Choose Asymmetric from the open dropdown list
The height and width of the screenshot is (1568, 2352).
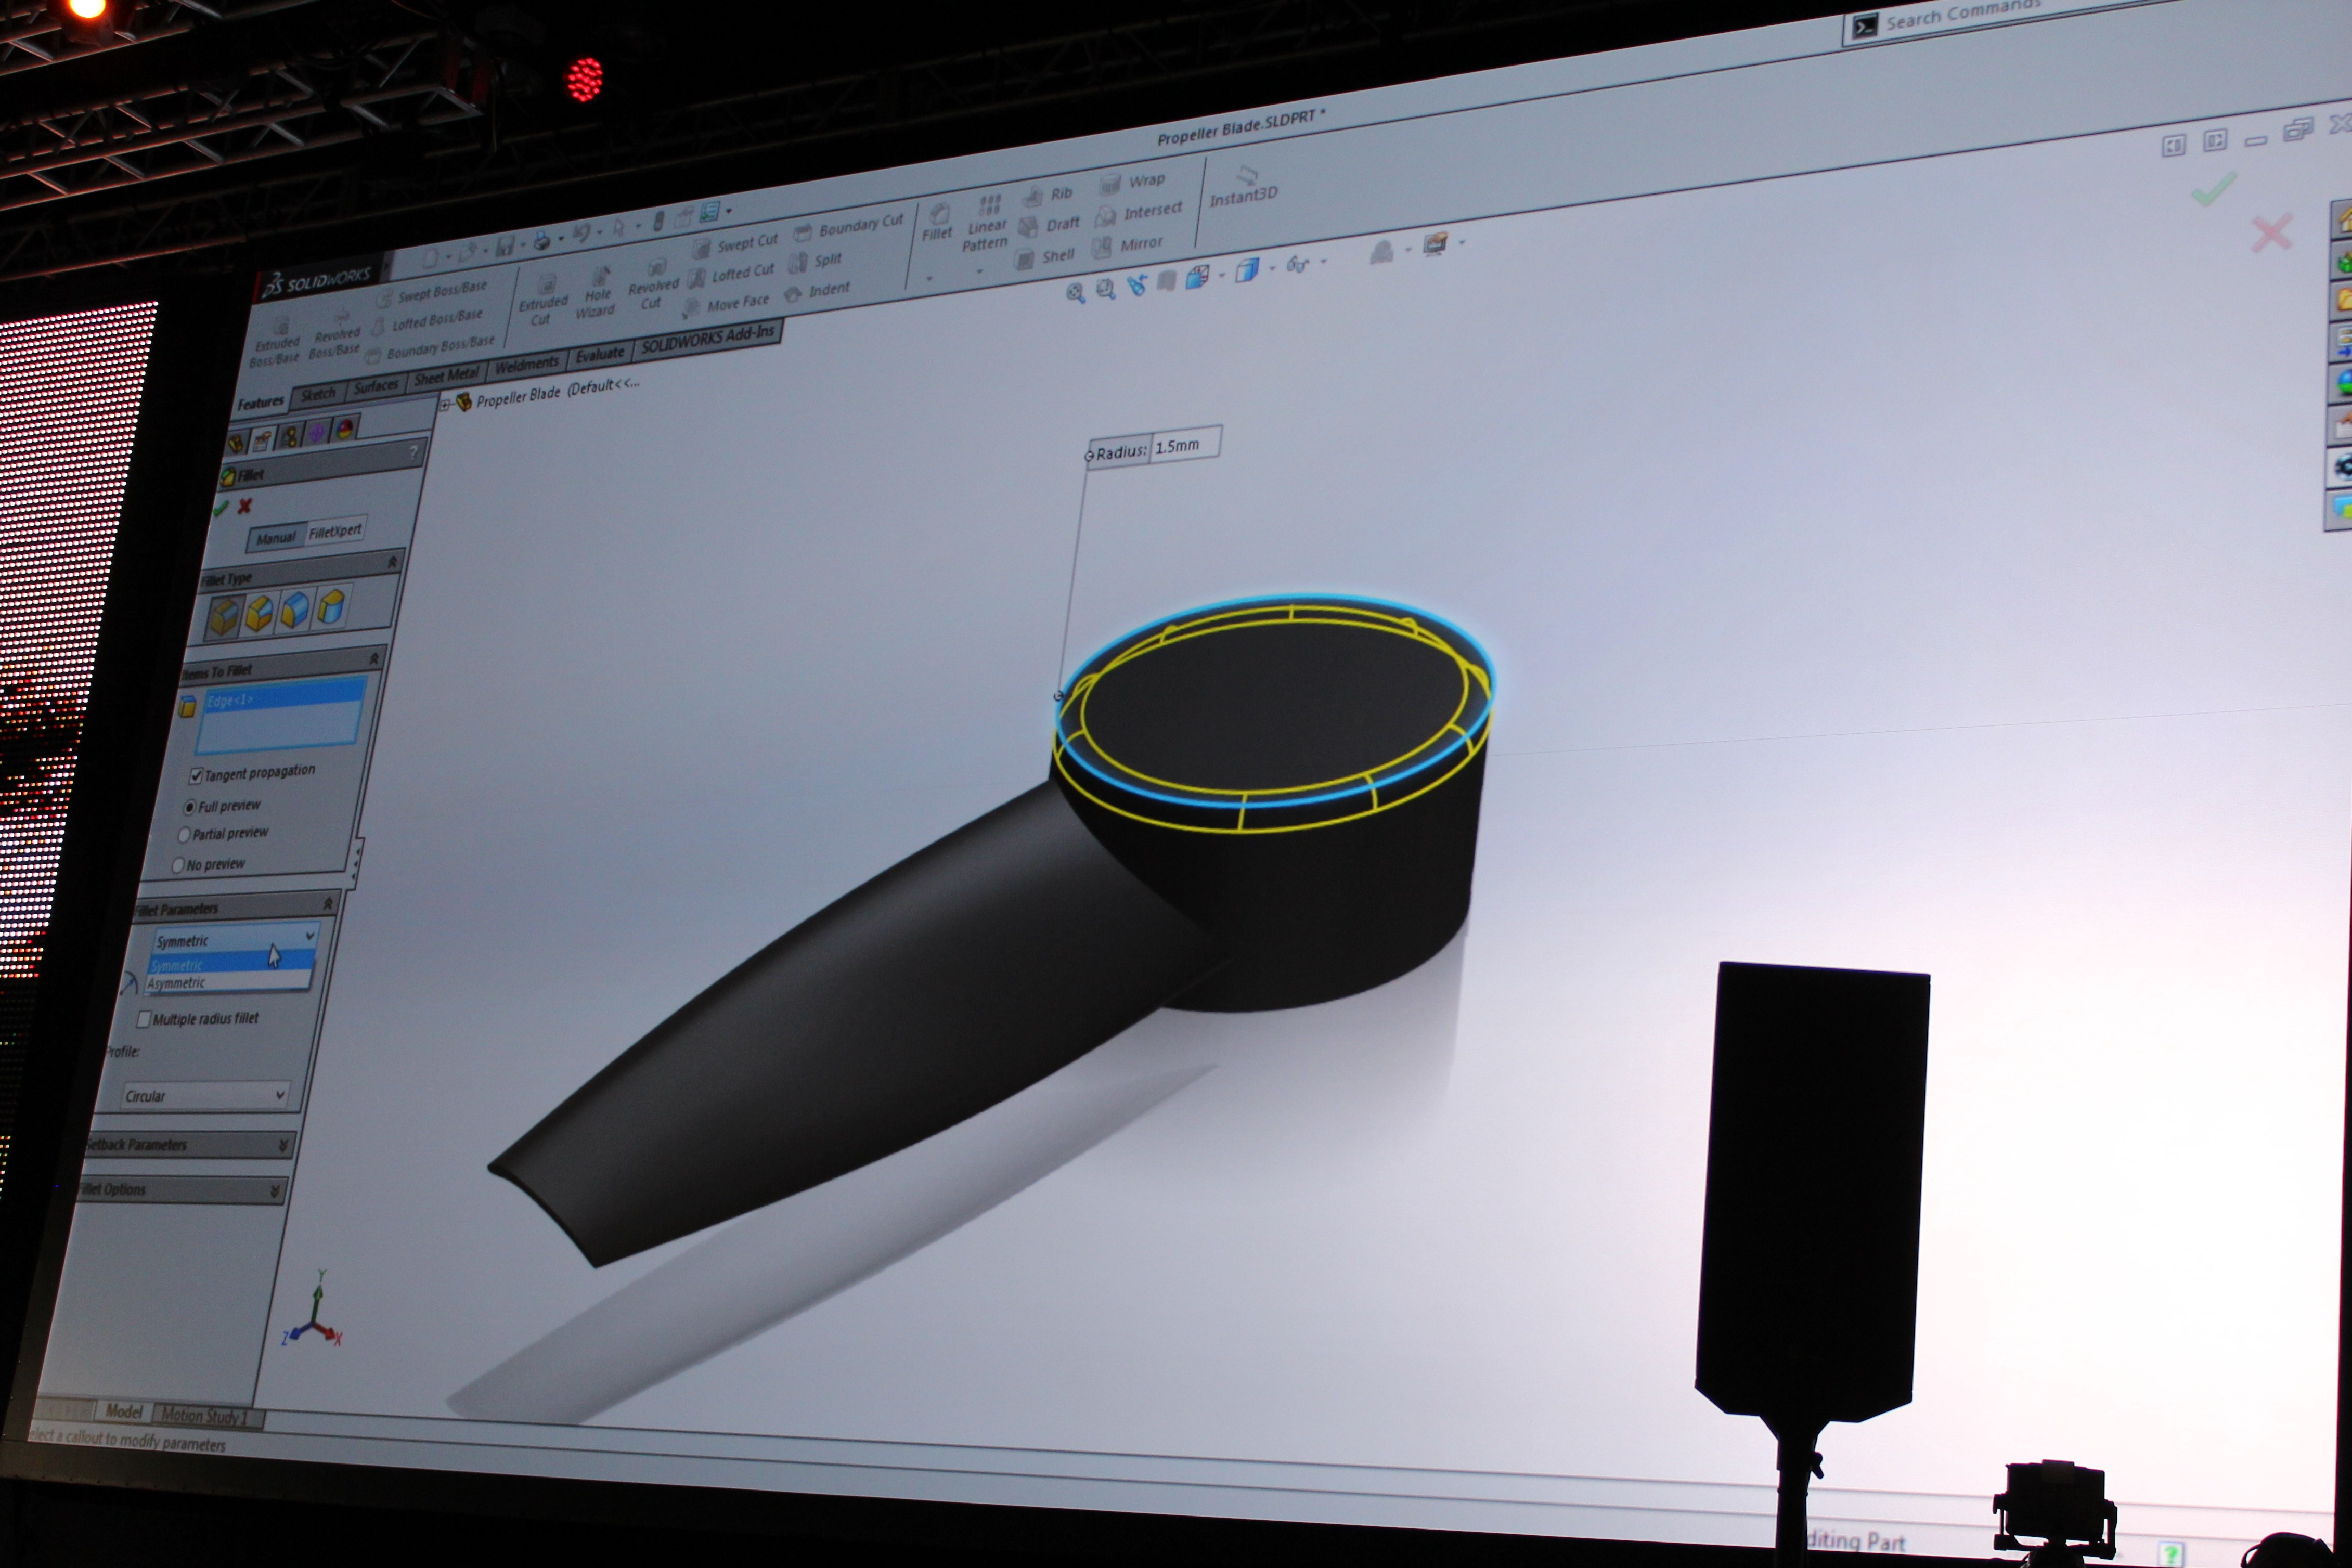pyautogui.click(x=177, y=984)
